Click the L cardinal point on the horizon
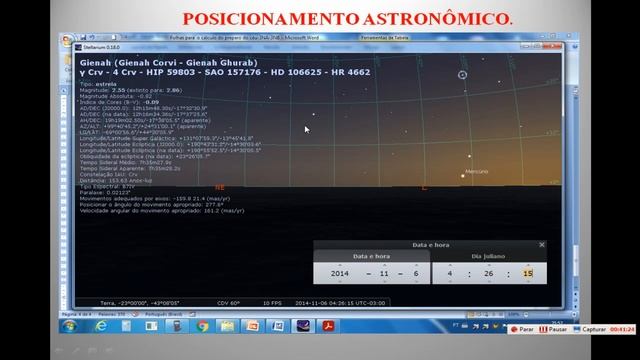 (424, 188)
